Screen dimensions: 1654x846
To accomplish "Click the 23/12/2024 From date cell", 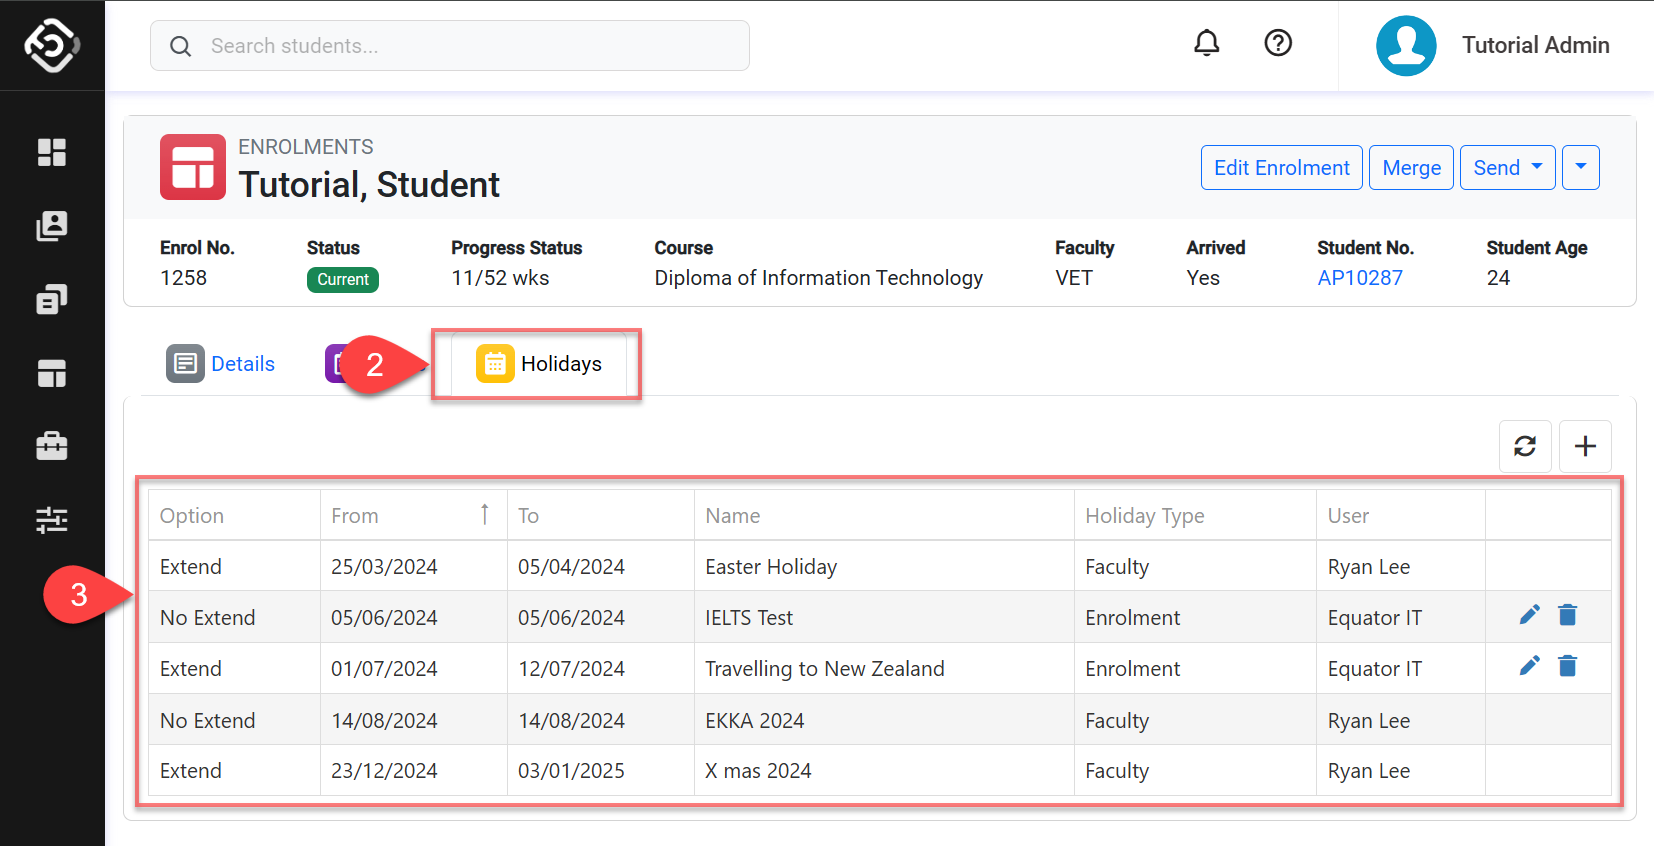I will [x=414, y=771].
